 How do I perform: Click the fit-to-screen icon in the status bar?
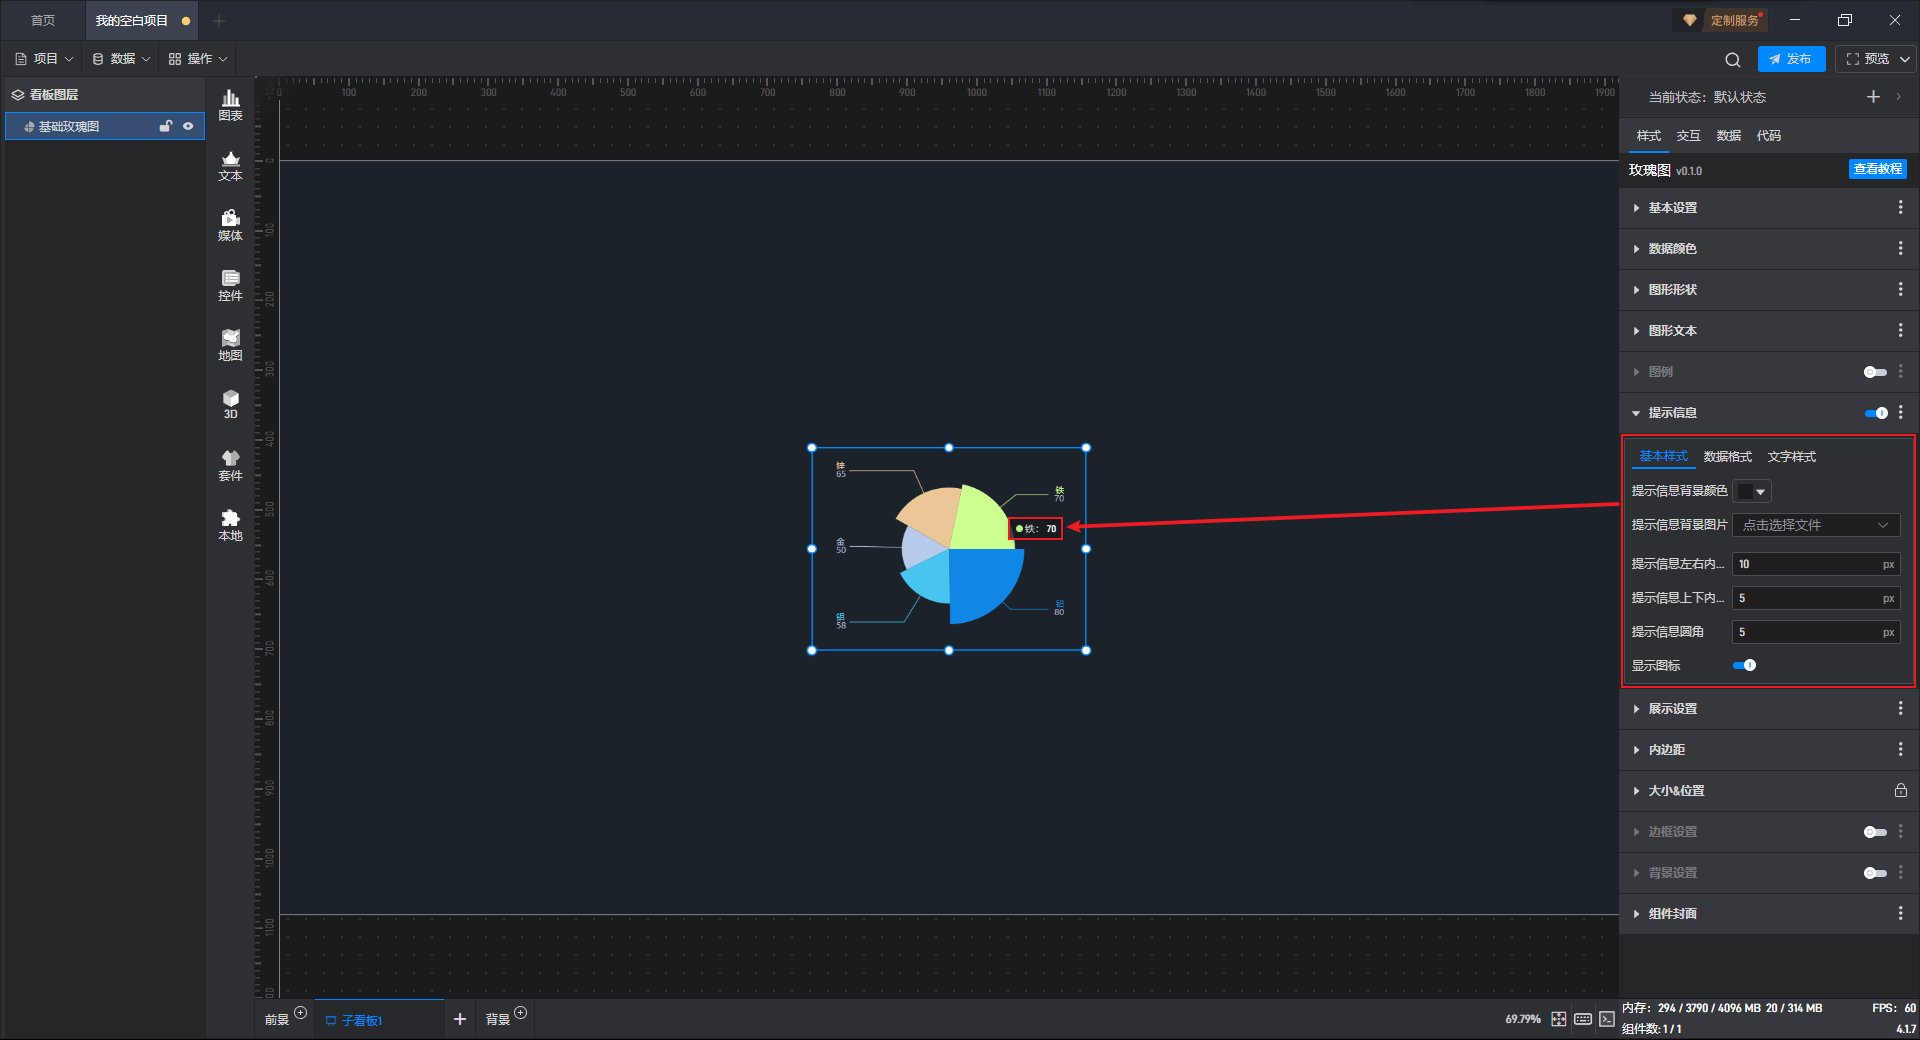1559,1019
